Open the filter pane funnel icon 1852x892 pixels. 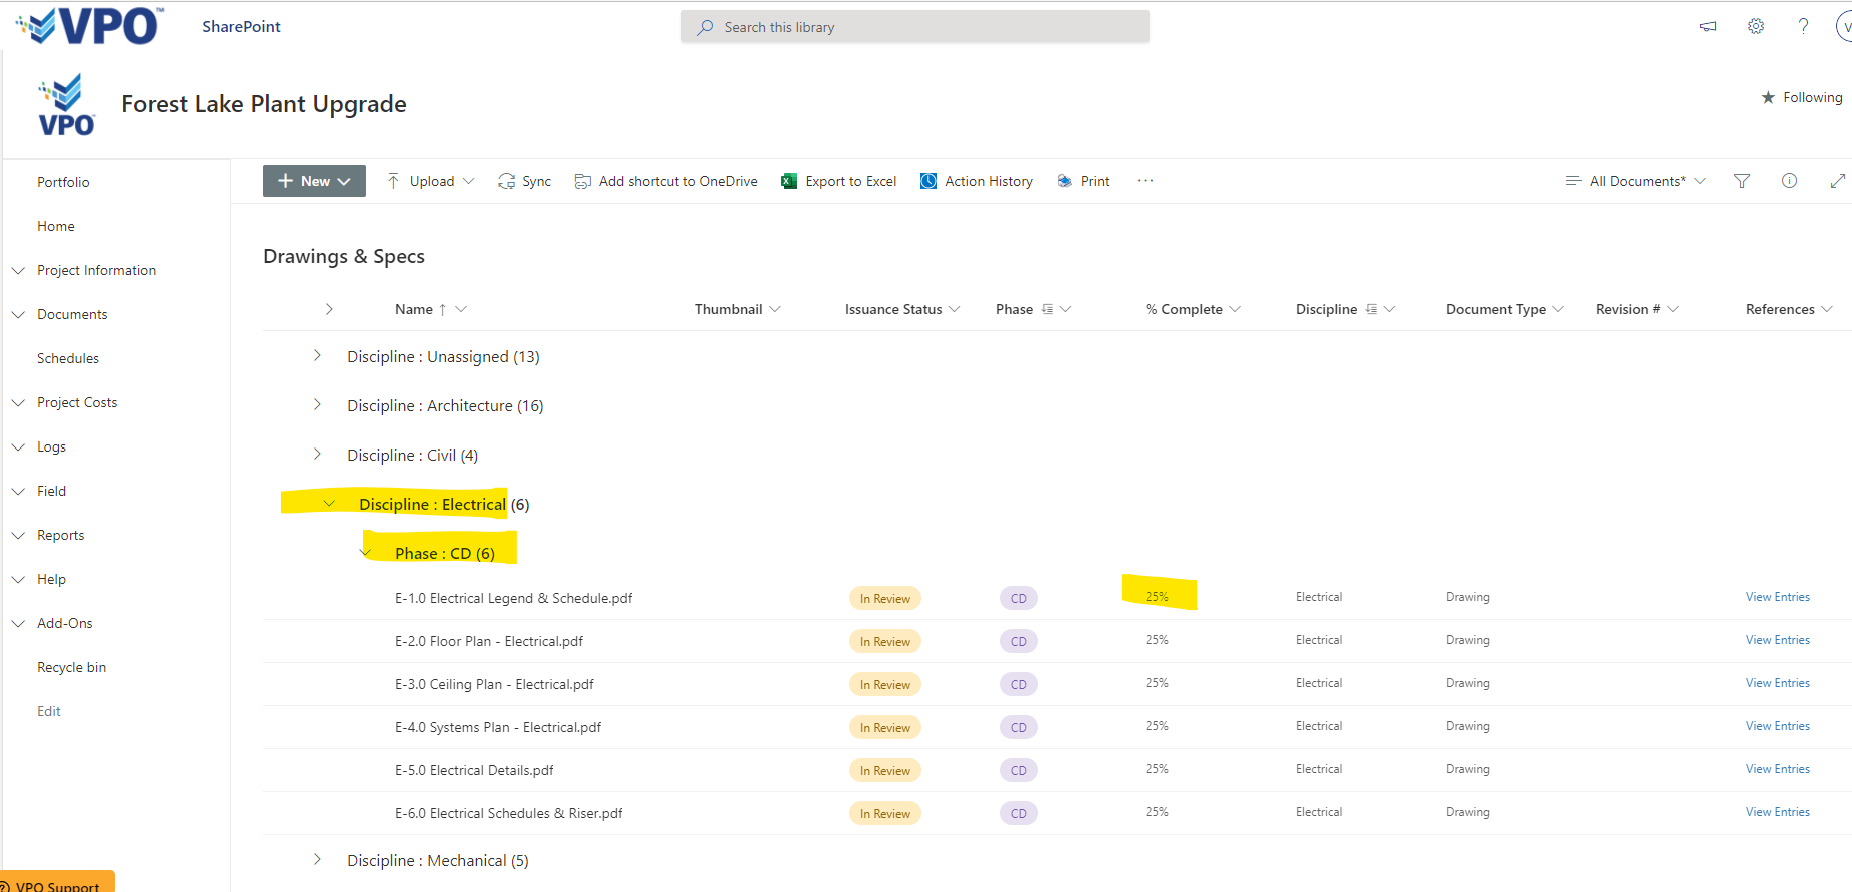pos(1742,181)
